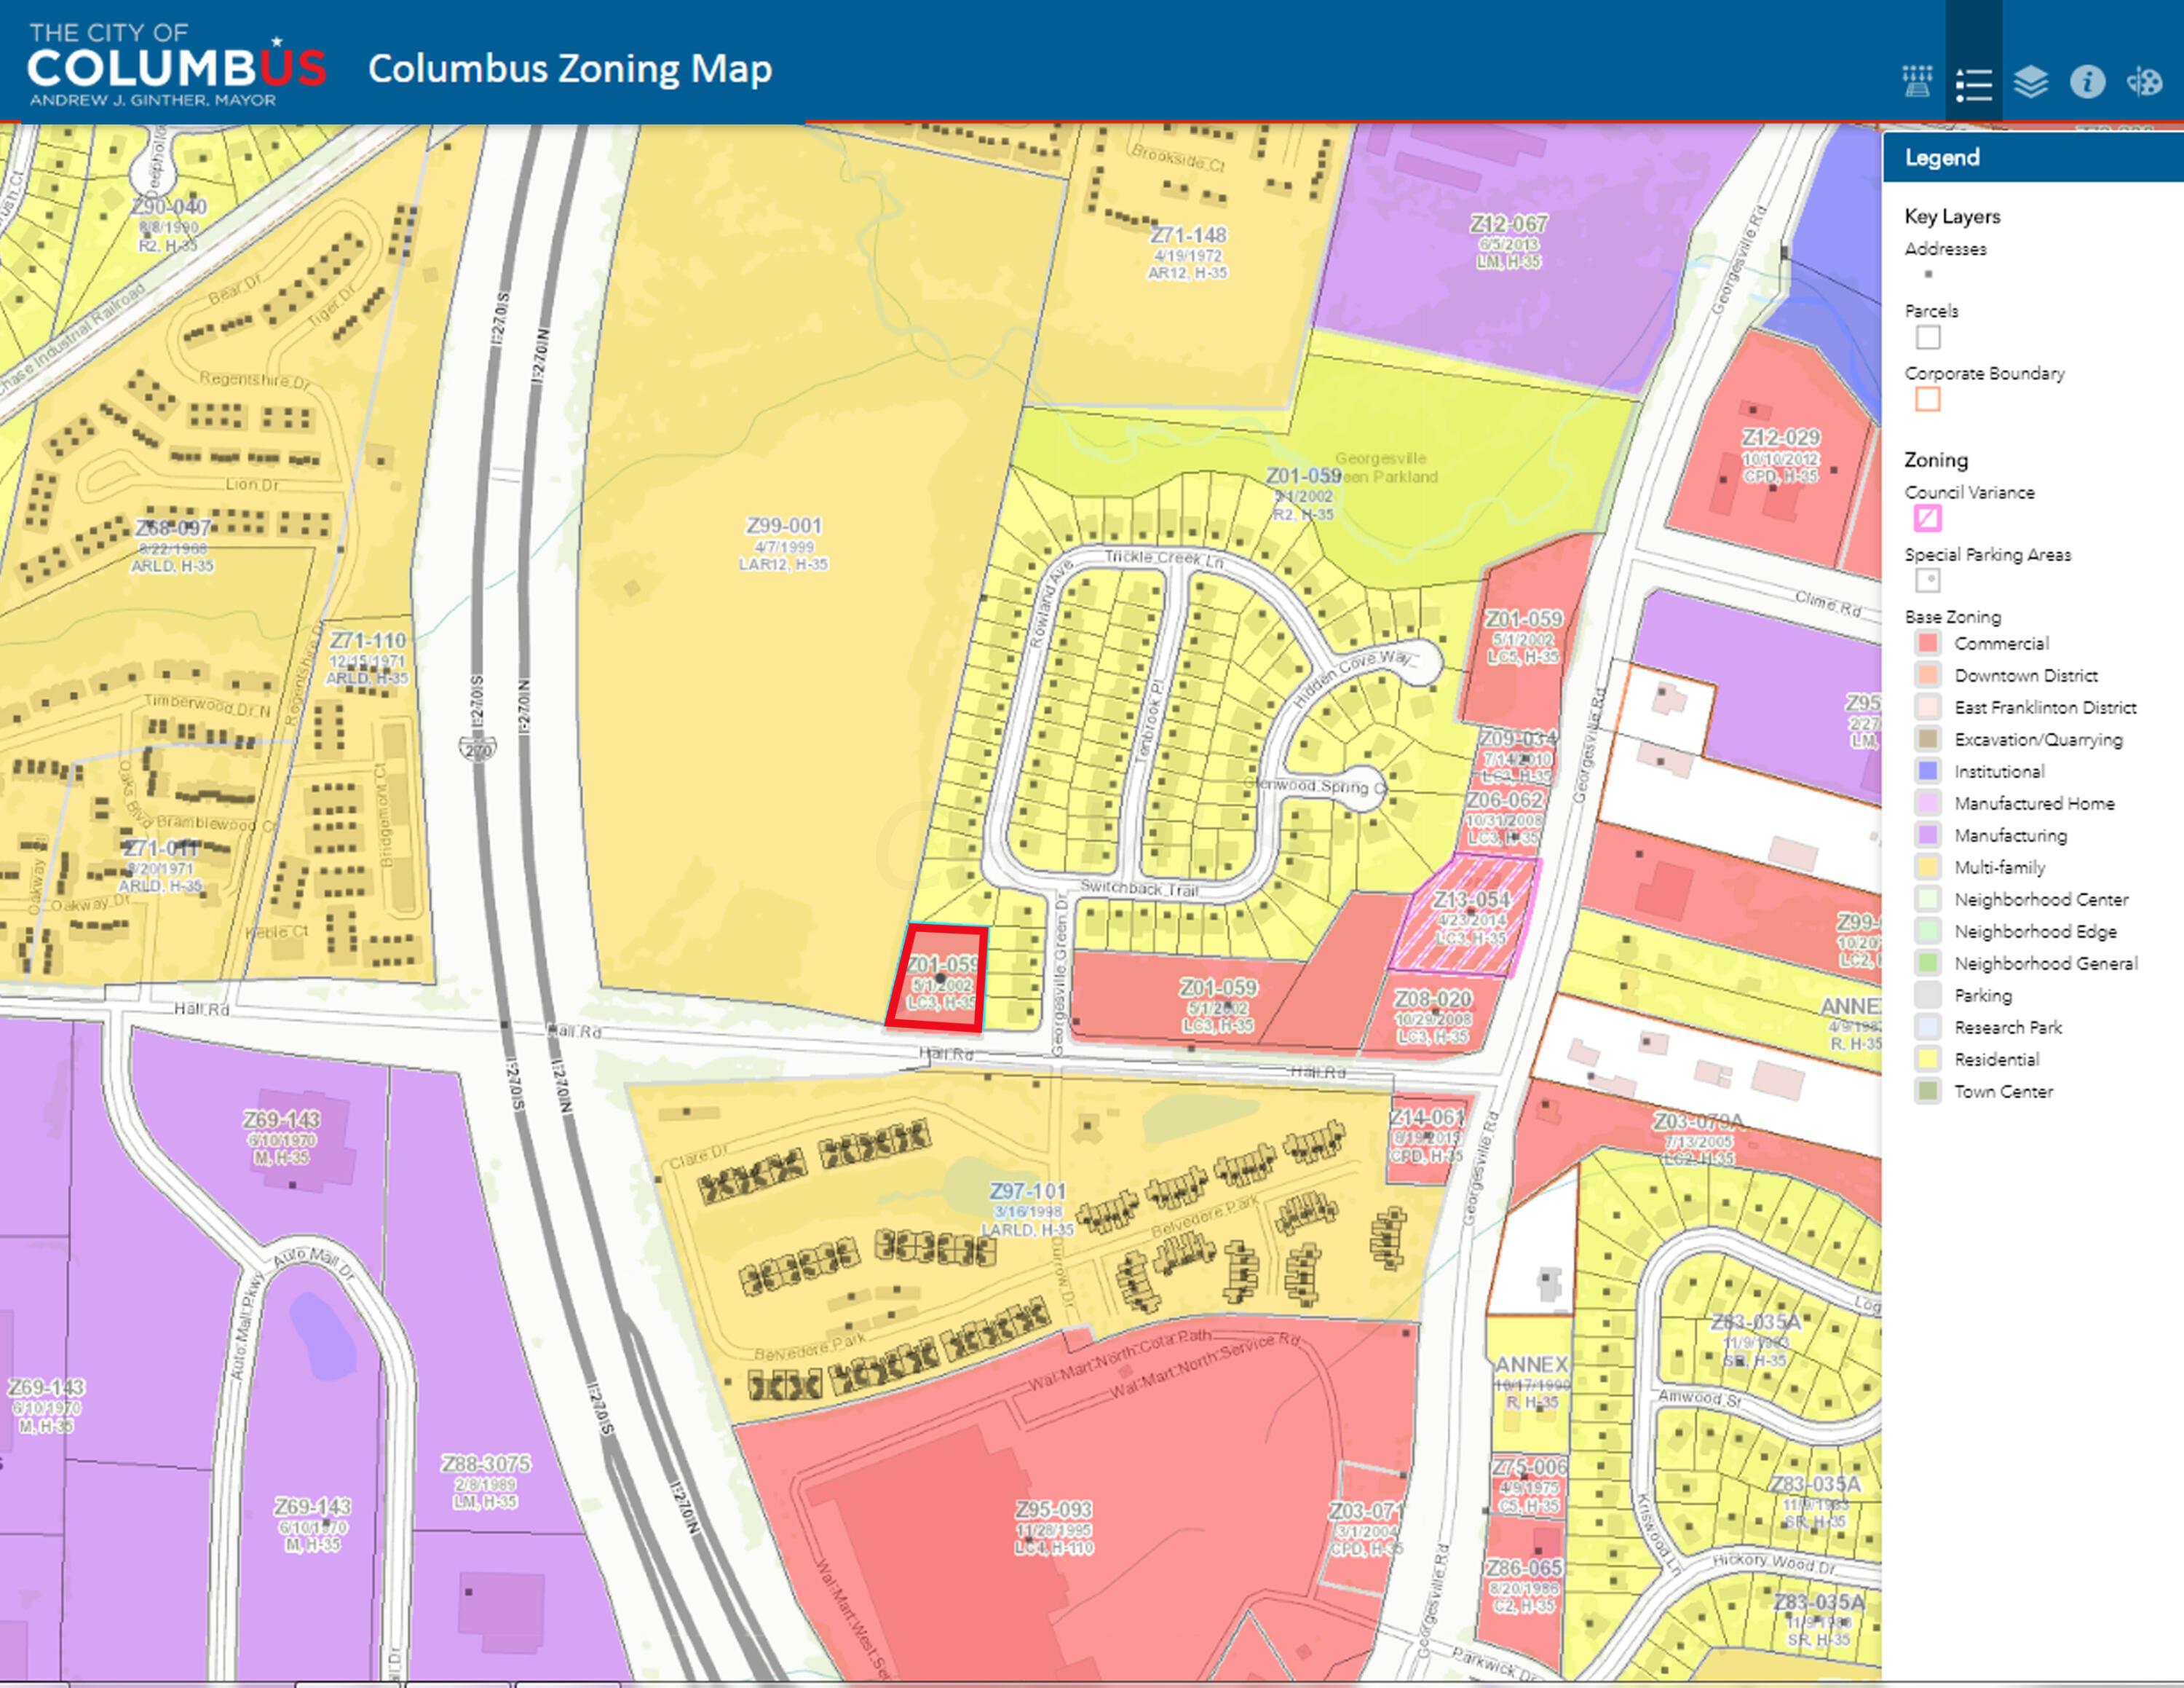Click the Commercial color swatch
The image size is (2184, 1688).
1928,643
